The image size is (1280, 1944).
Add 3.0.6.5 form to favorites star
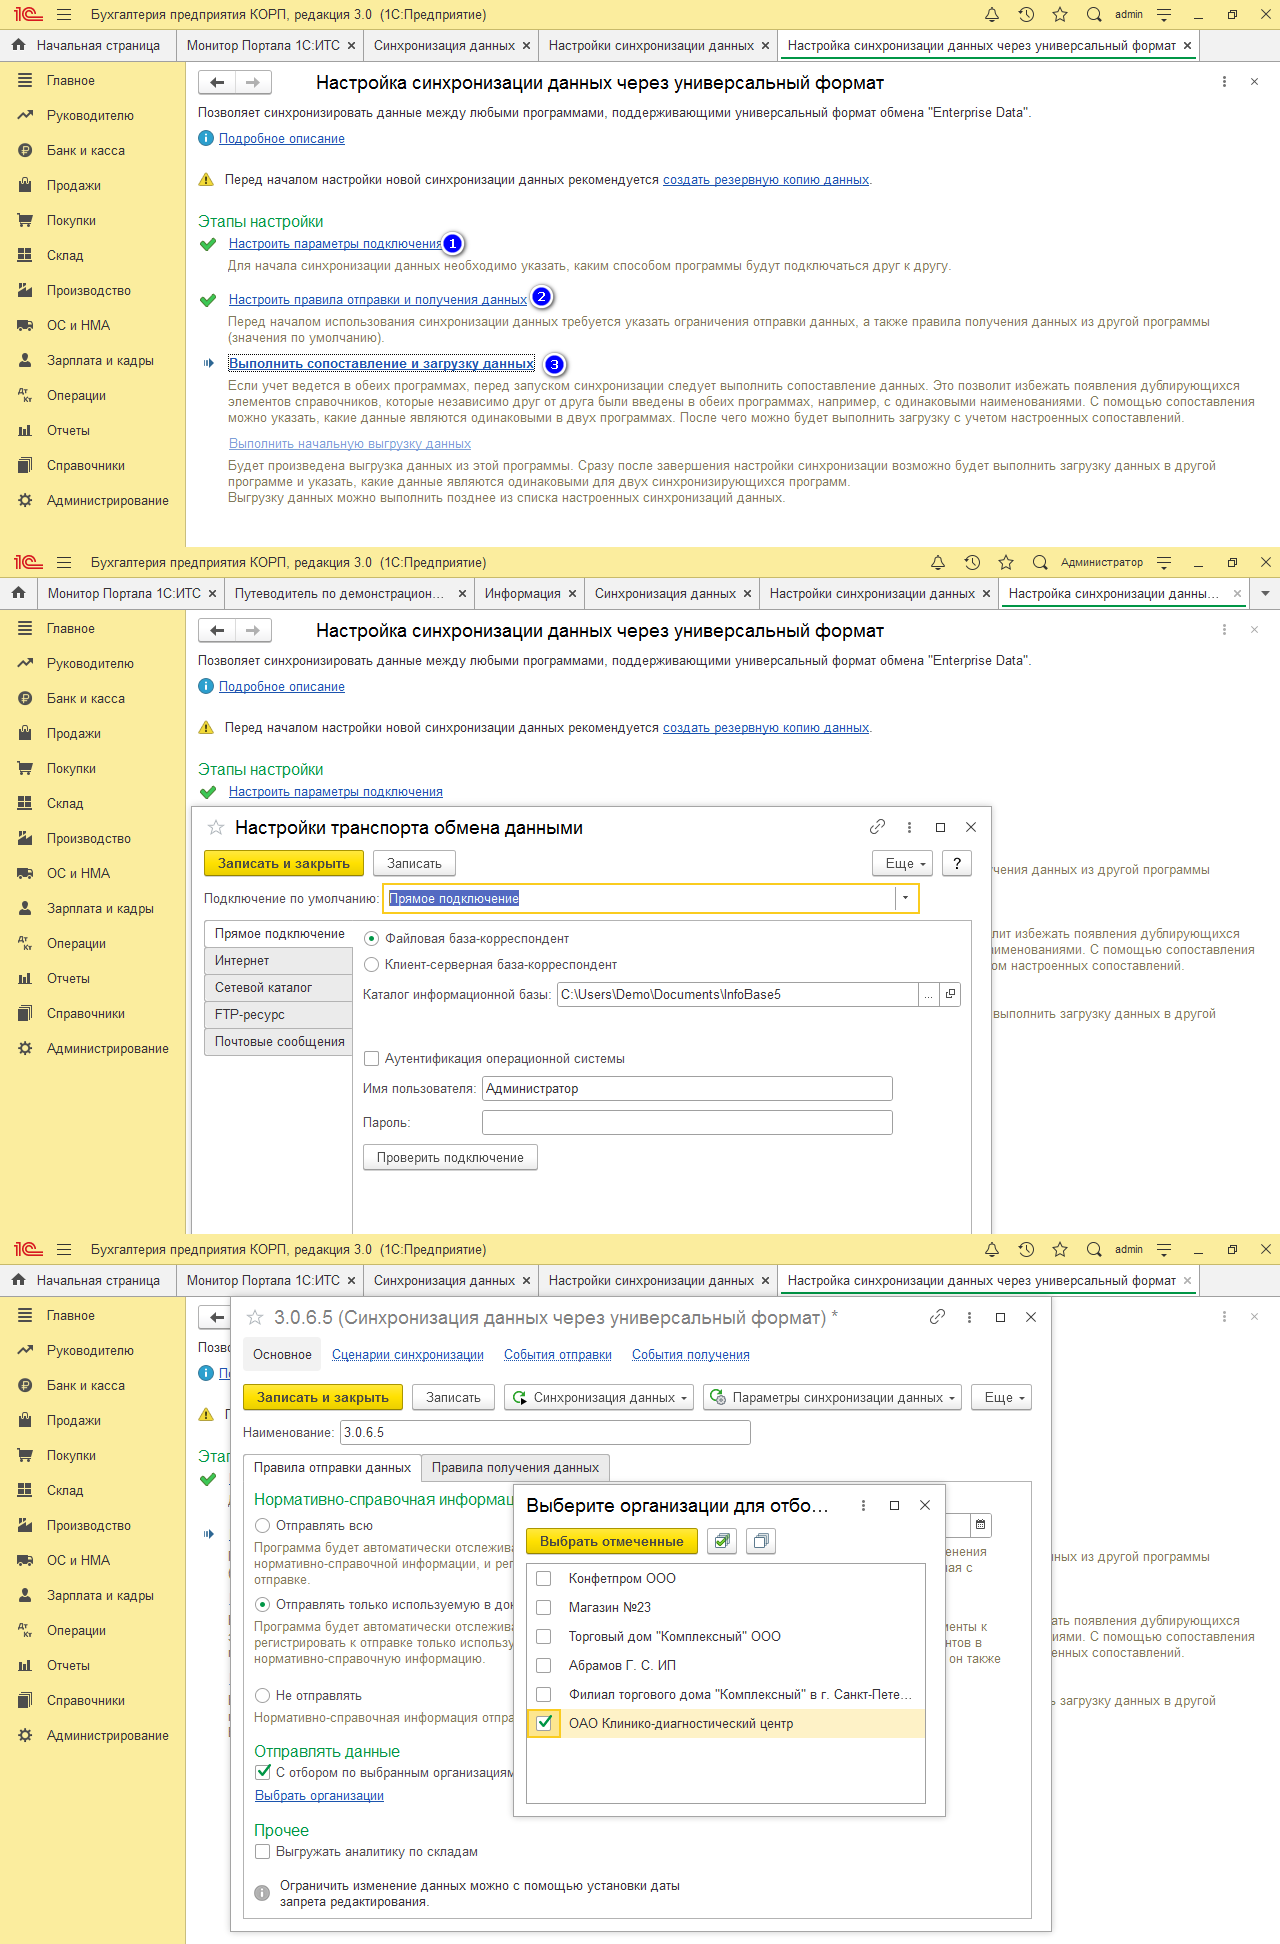255,1318
